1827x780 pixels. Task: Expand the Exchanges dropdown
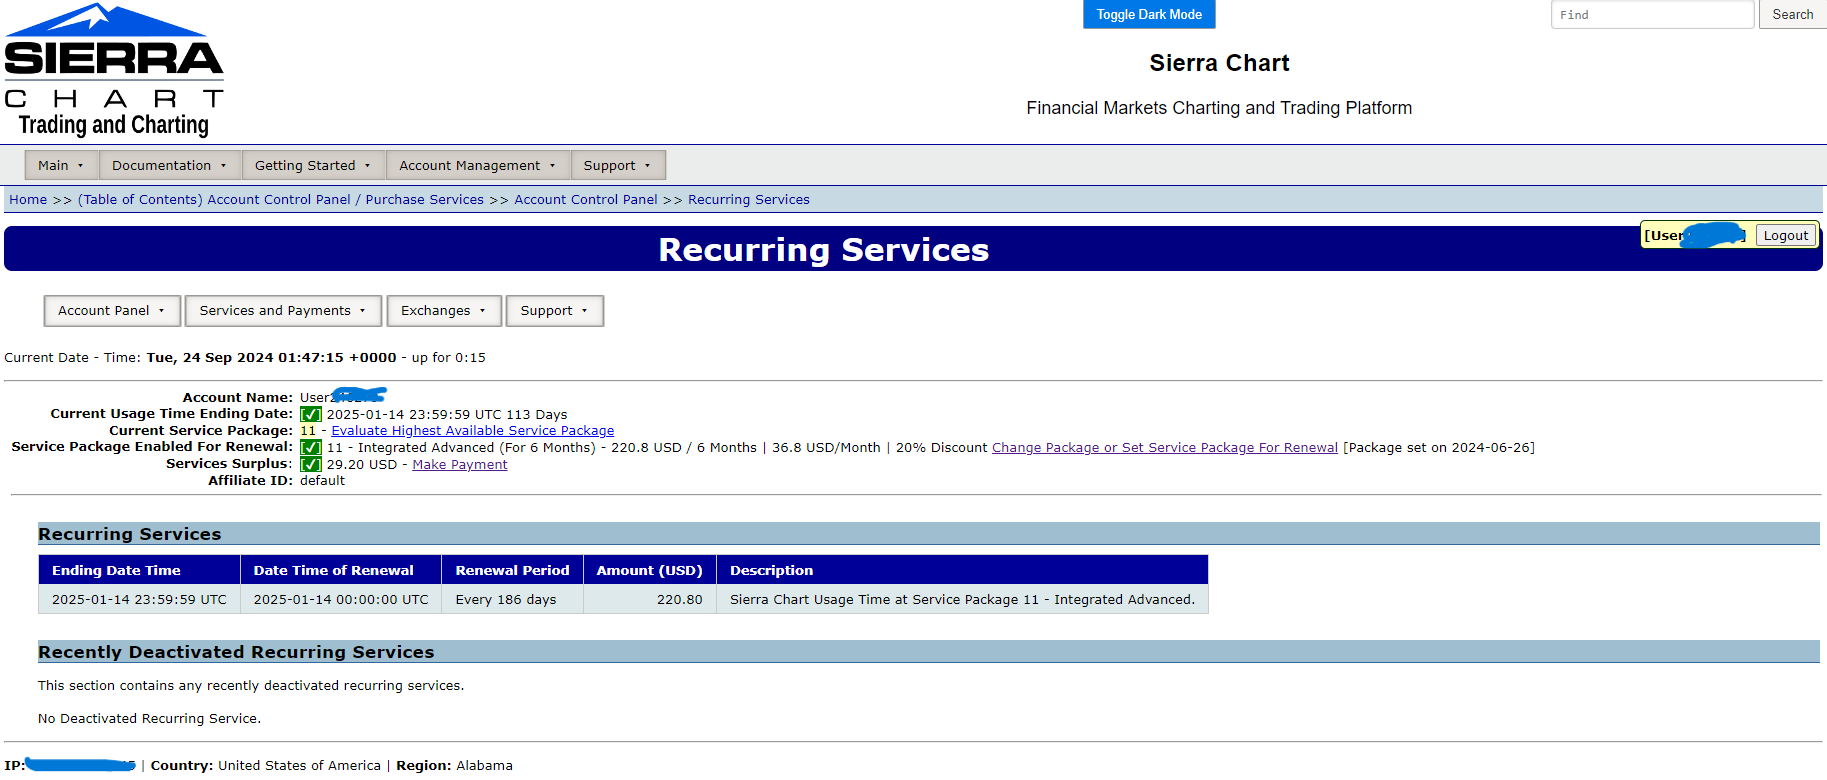tap(444, 311)
